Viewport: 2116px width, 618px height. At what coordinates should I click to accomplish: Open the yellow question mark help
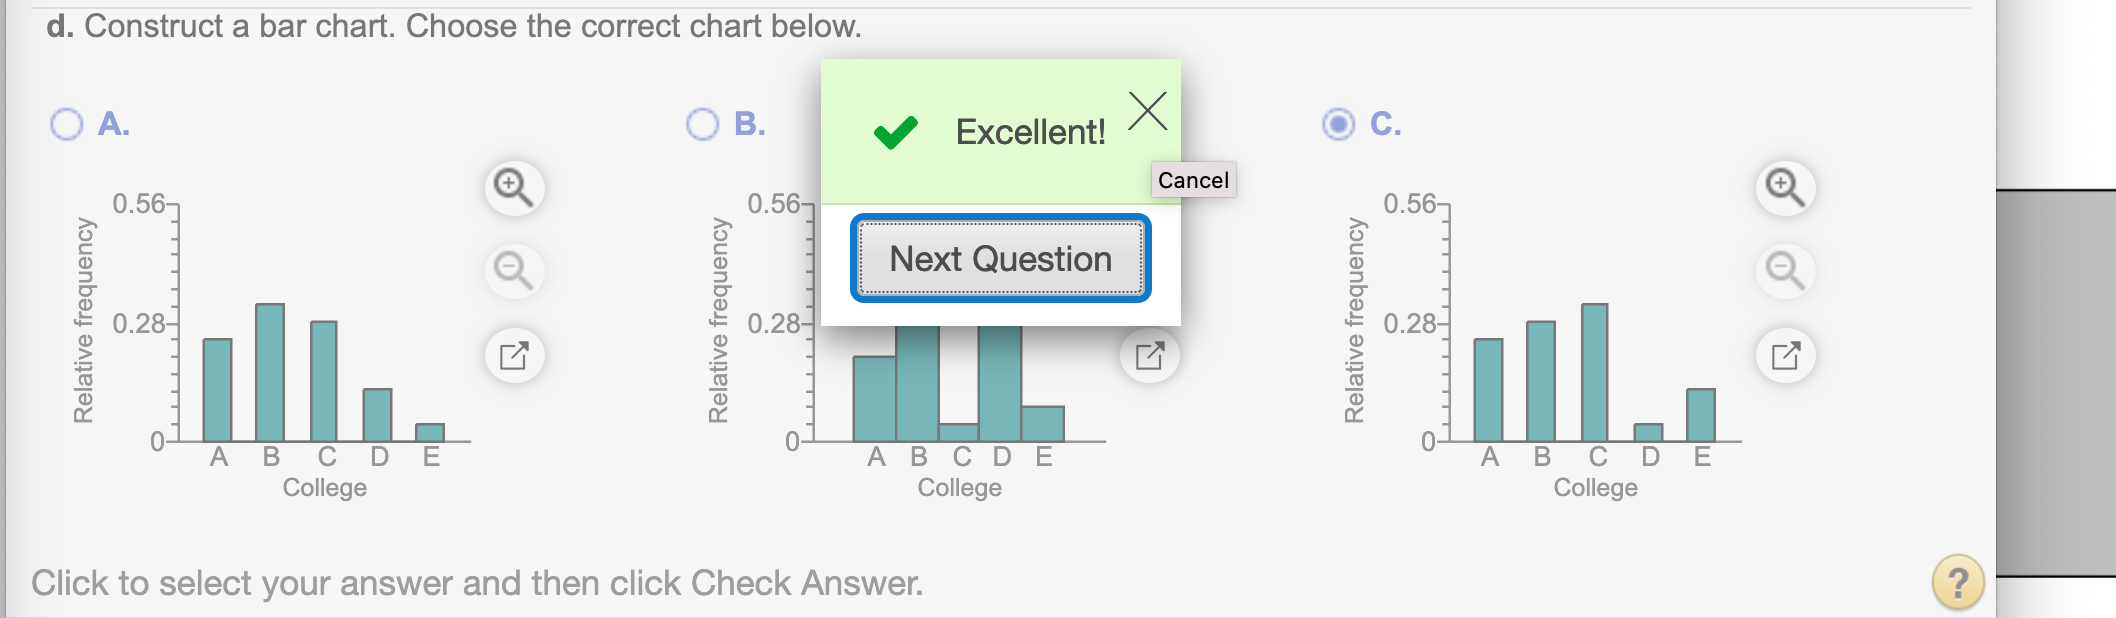tap(1957, 582)
